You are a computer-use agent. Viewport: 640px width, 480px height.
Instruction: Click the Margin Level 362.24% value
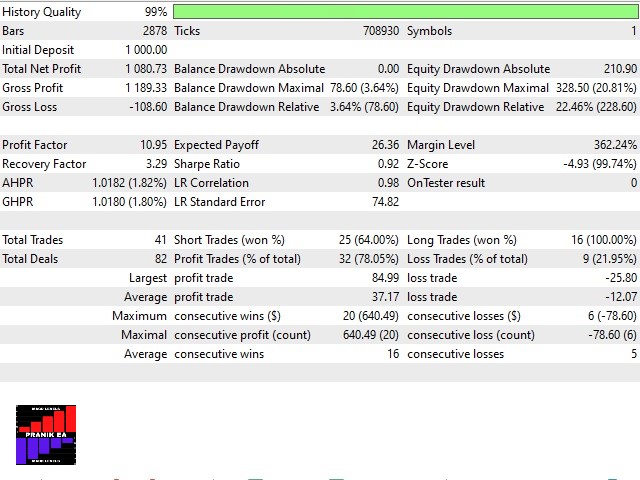[614, 145]
